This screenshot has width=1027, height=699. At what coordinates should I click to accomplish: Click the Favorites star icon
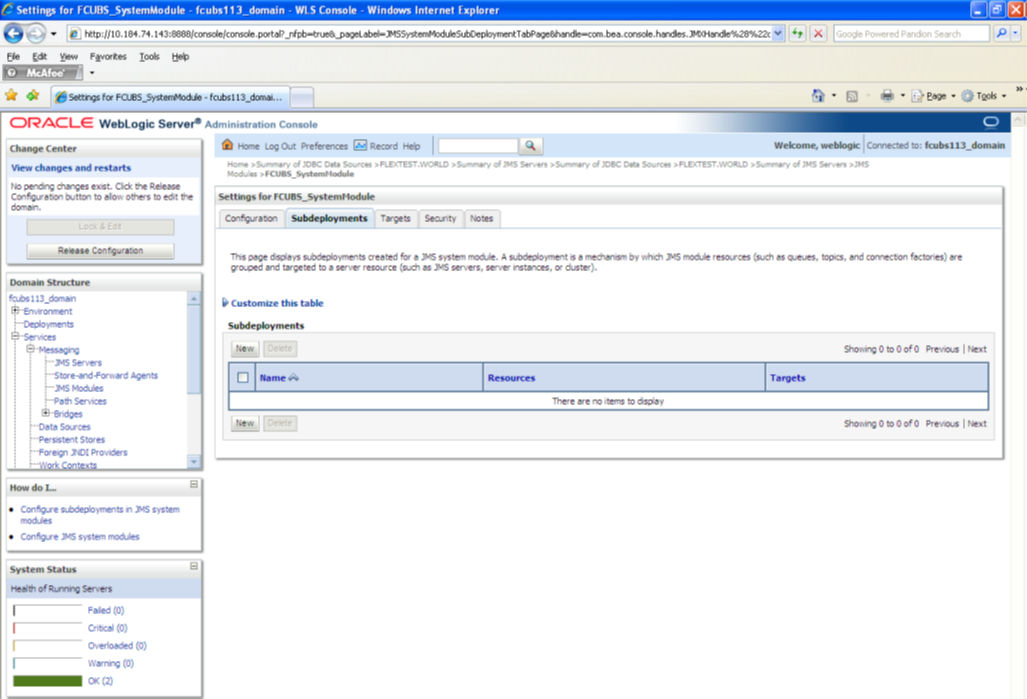tap(11, 96)
